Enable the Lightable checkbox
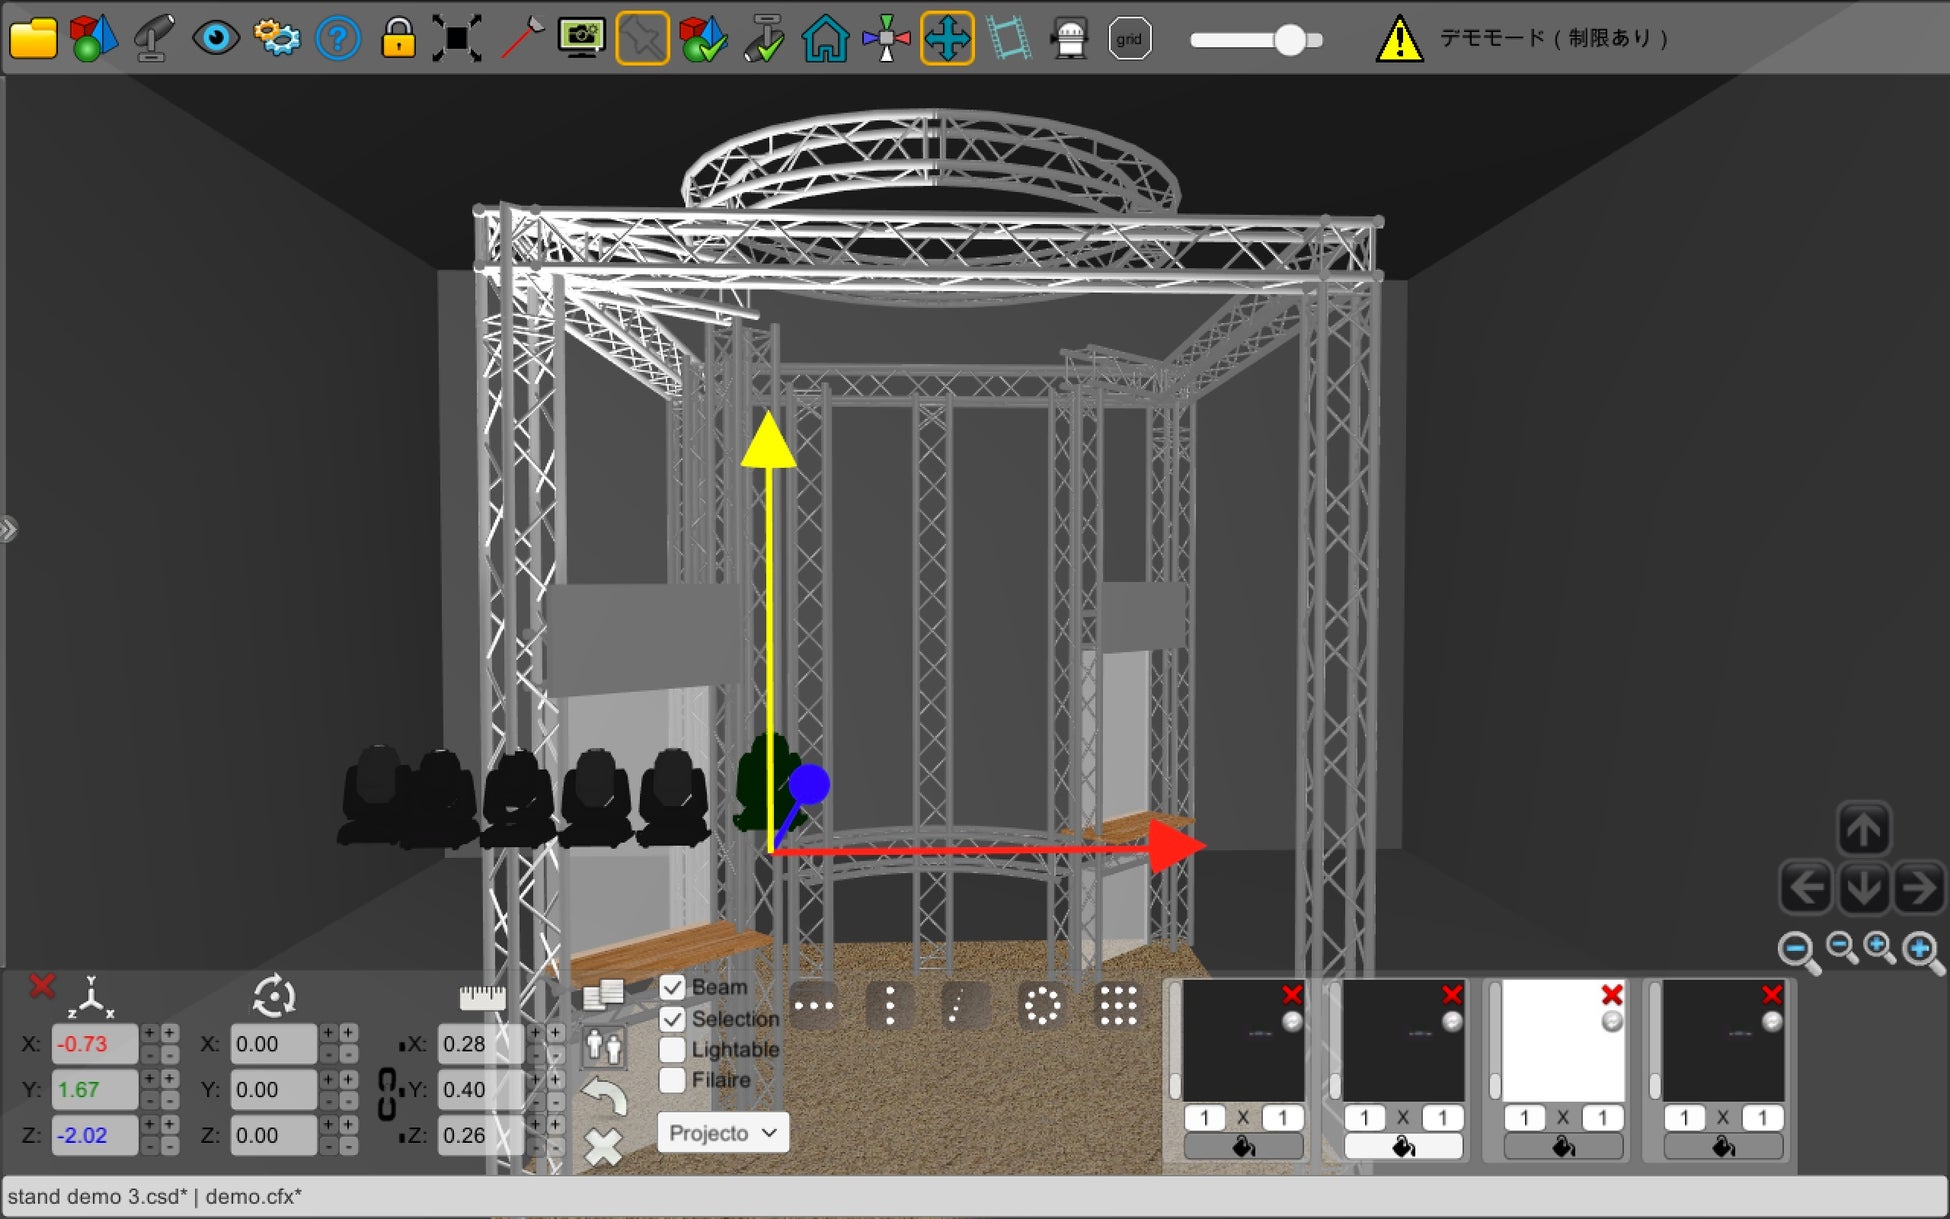This screenshot has height=1219, width=1950. 673,1049
